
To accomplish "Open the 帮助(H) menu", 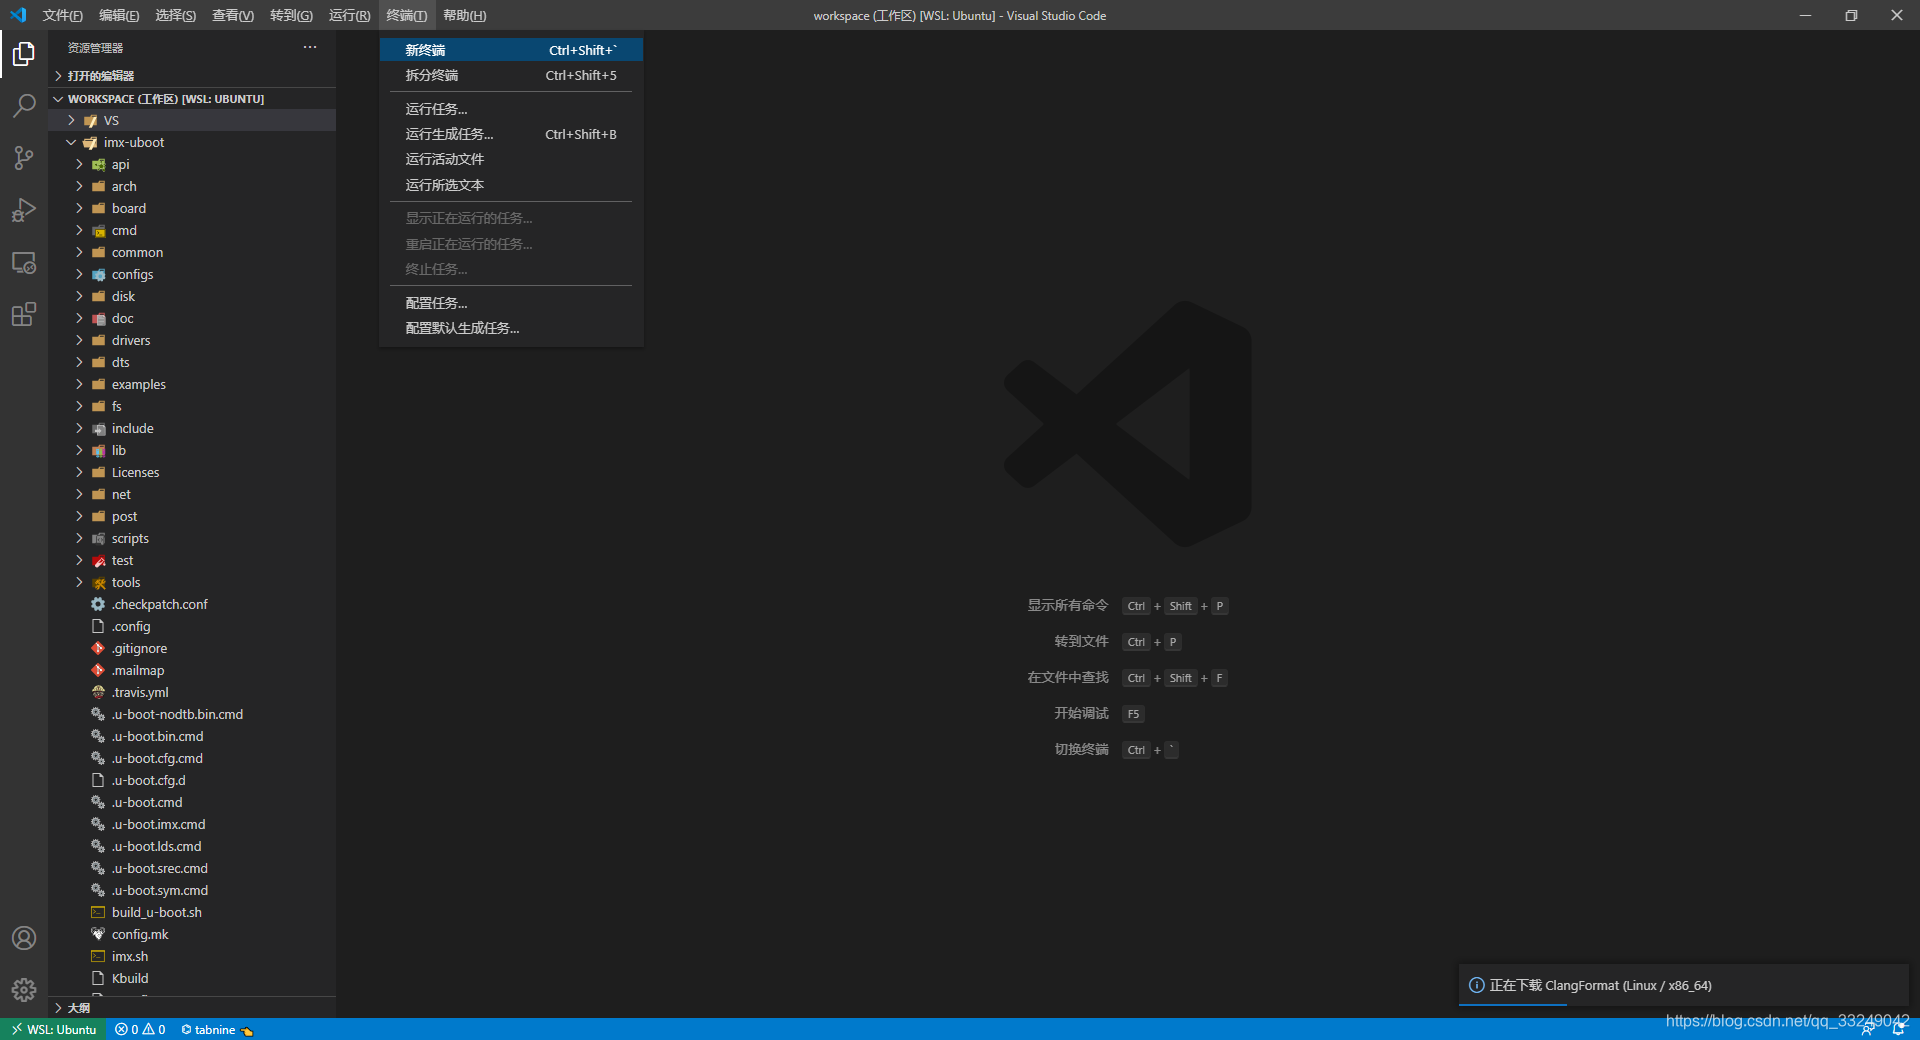I will [464, 15].
